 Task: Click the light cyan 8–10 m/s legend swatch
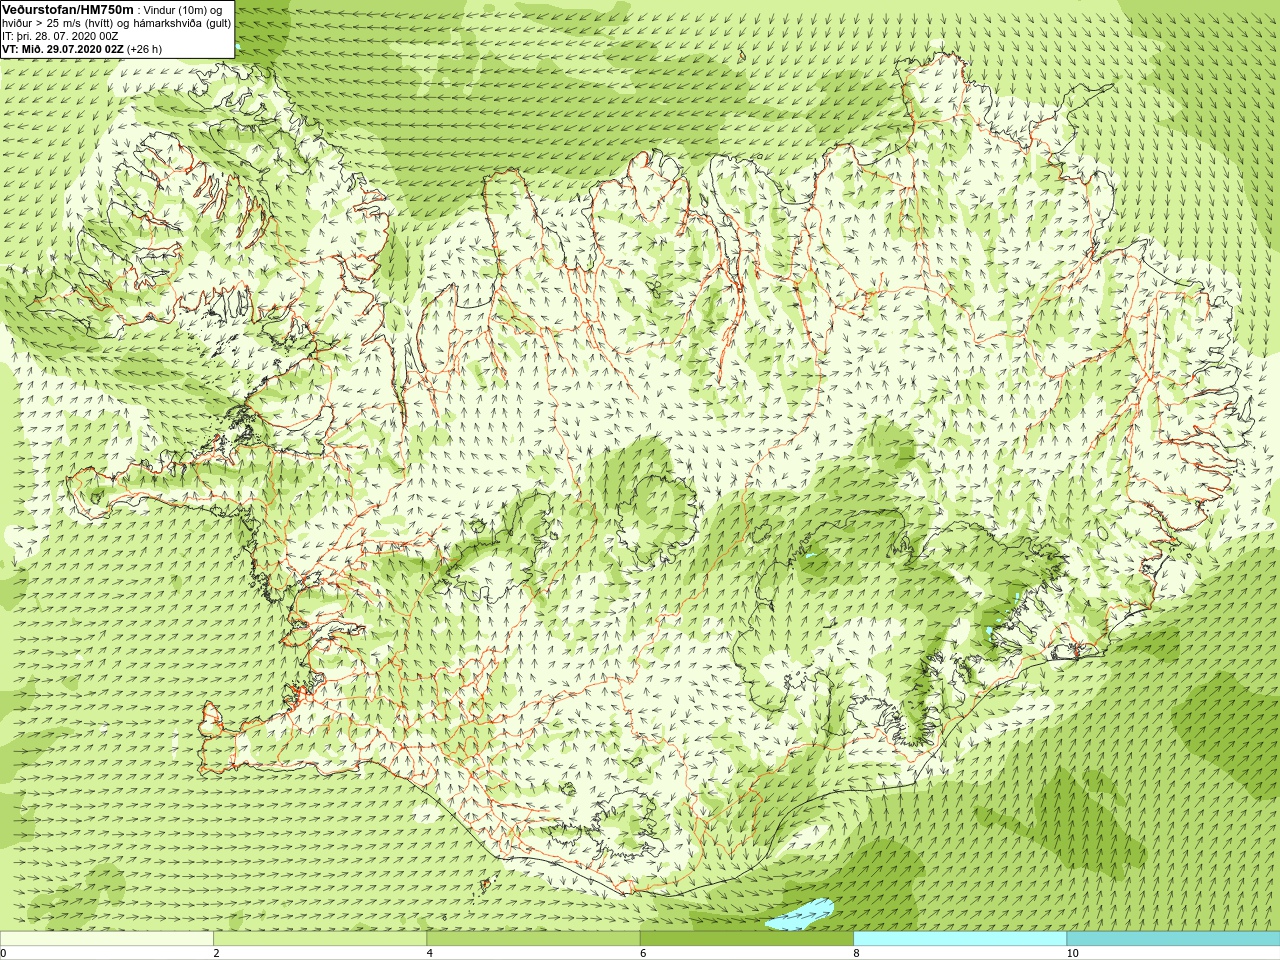point(960,939)
